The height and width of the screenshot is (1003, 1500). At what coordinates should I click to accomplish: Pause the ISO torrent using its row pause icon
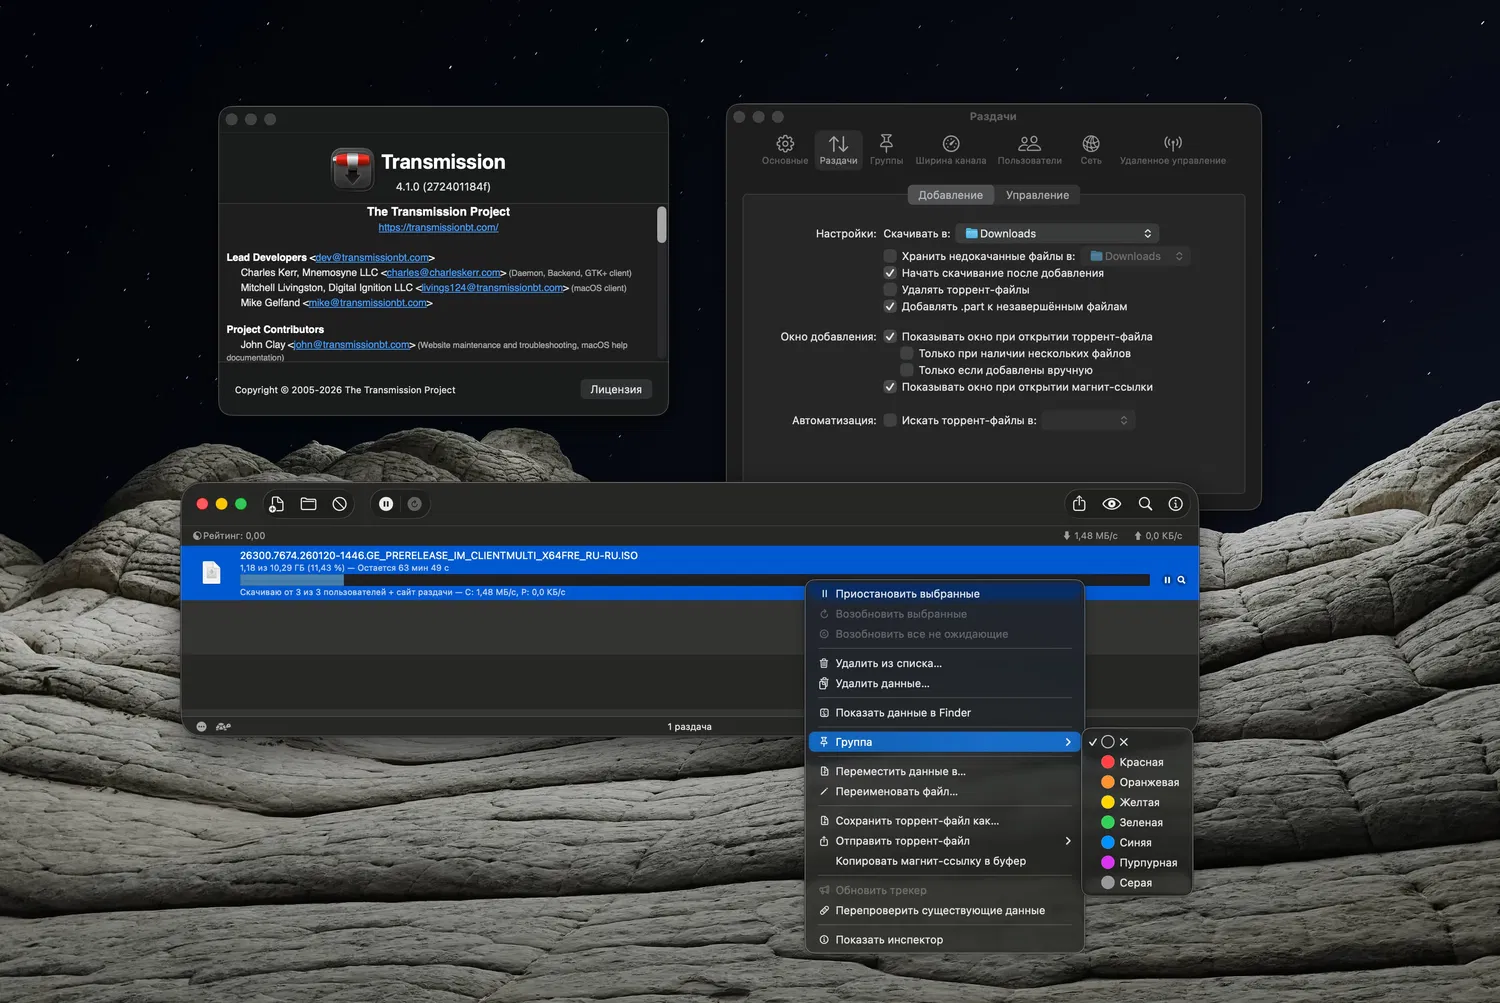pyautogui.click(x=1167, y=580)
